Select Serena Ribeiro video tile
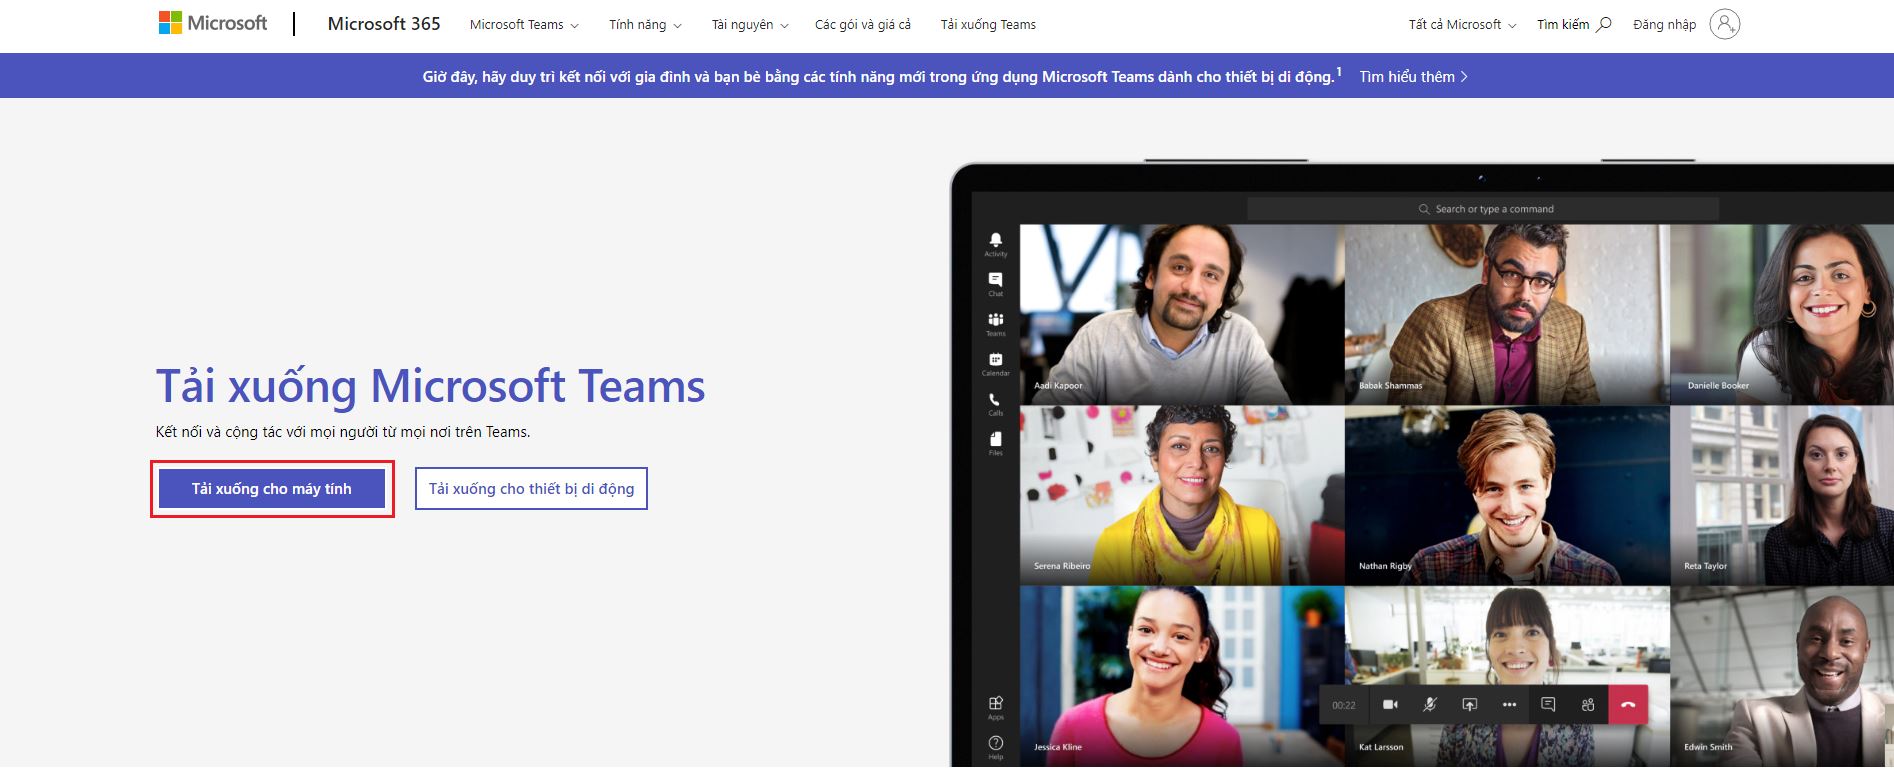The width and height of the screenshot is (1894, 772). pos(1181,495)
